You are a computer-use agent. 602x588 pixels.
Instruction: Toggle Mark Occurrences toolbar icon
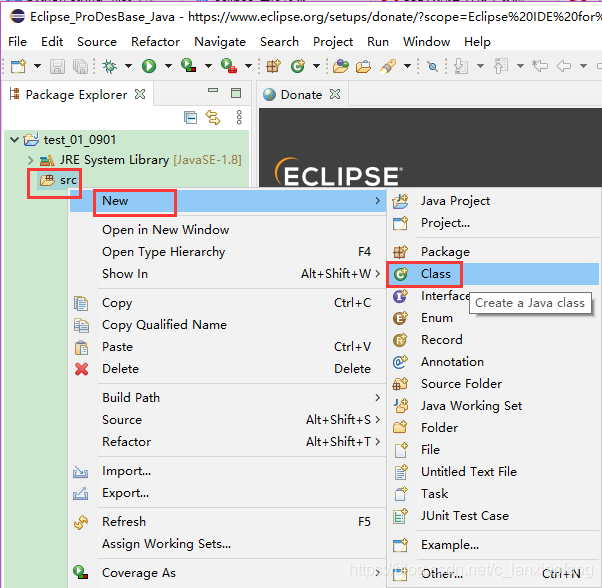(432, 66)
